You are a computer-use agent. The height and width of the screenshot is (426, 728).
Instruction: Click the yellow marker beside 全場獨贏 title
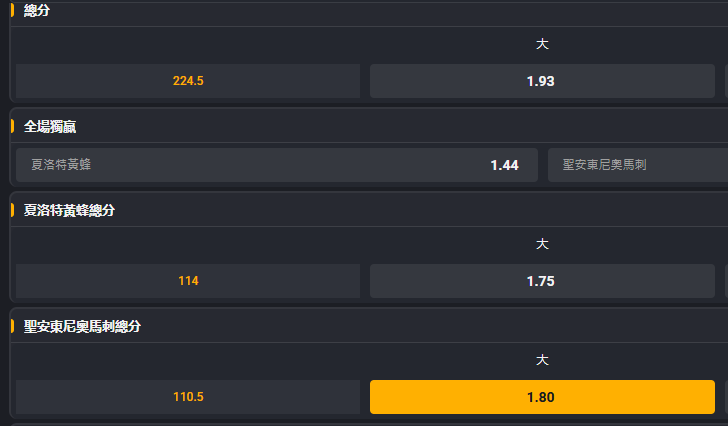pyautogui.click(x=12, y=127)
